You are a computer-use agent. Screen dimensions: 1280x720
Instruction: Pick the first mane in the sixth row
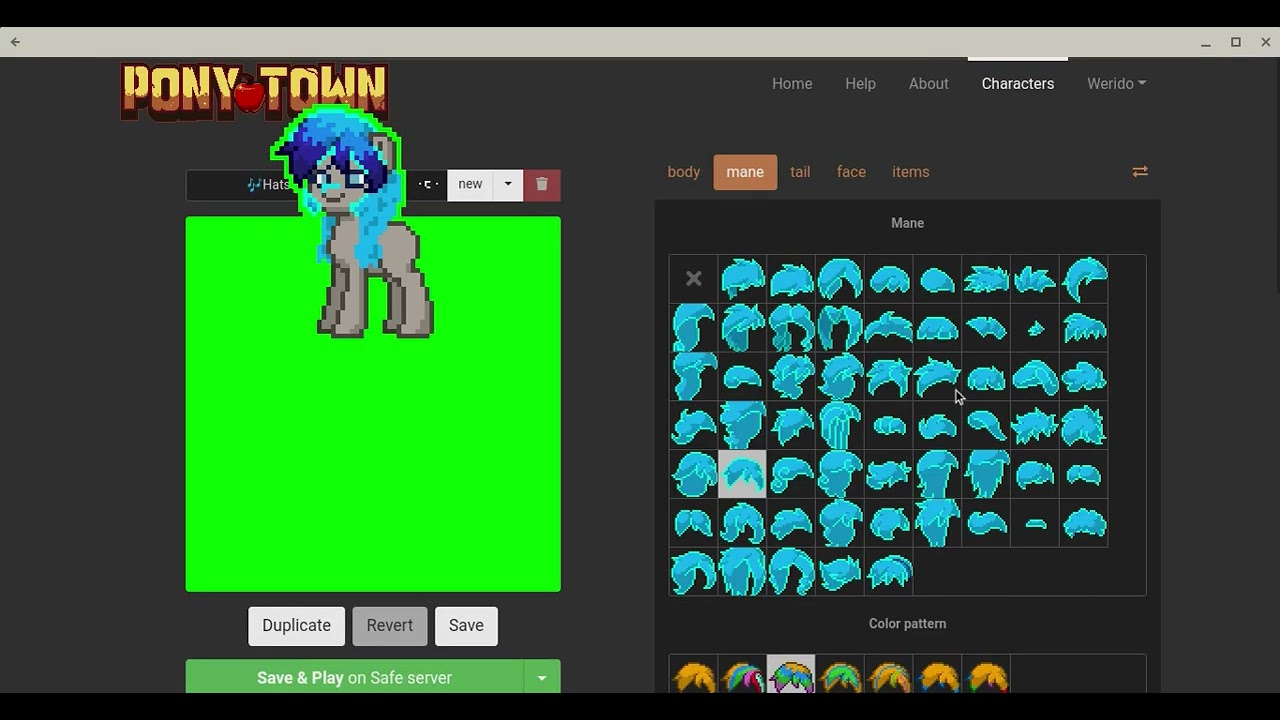pos(694,523)
